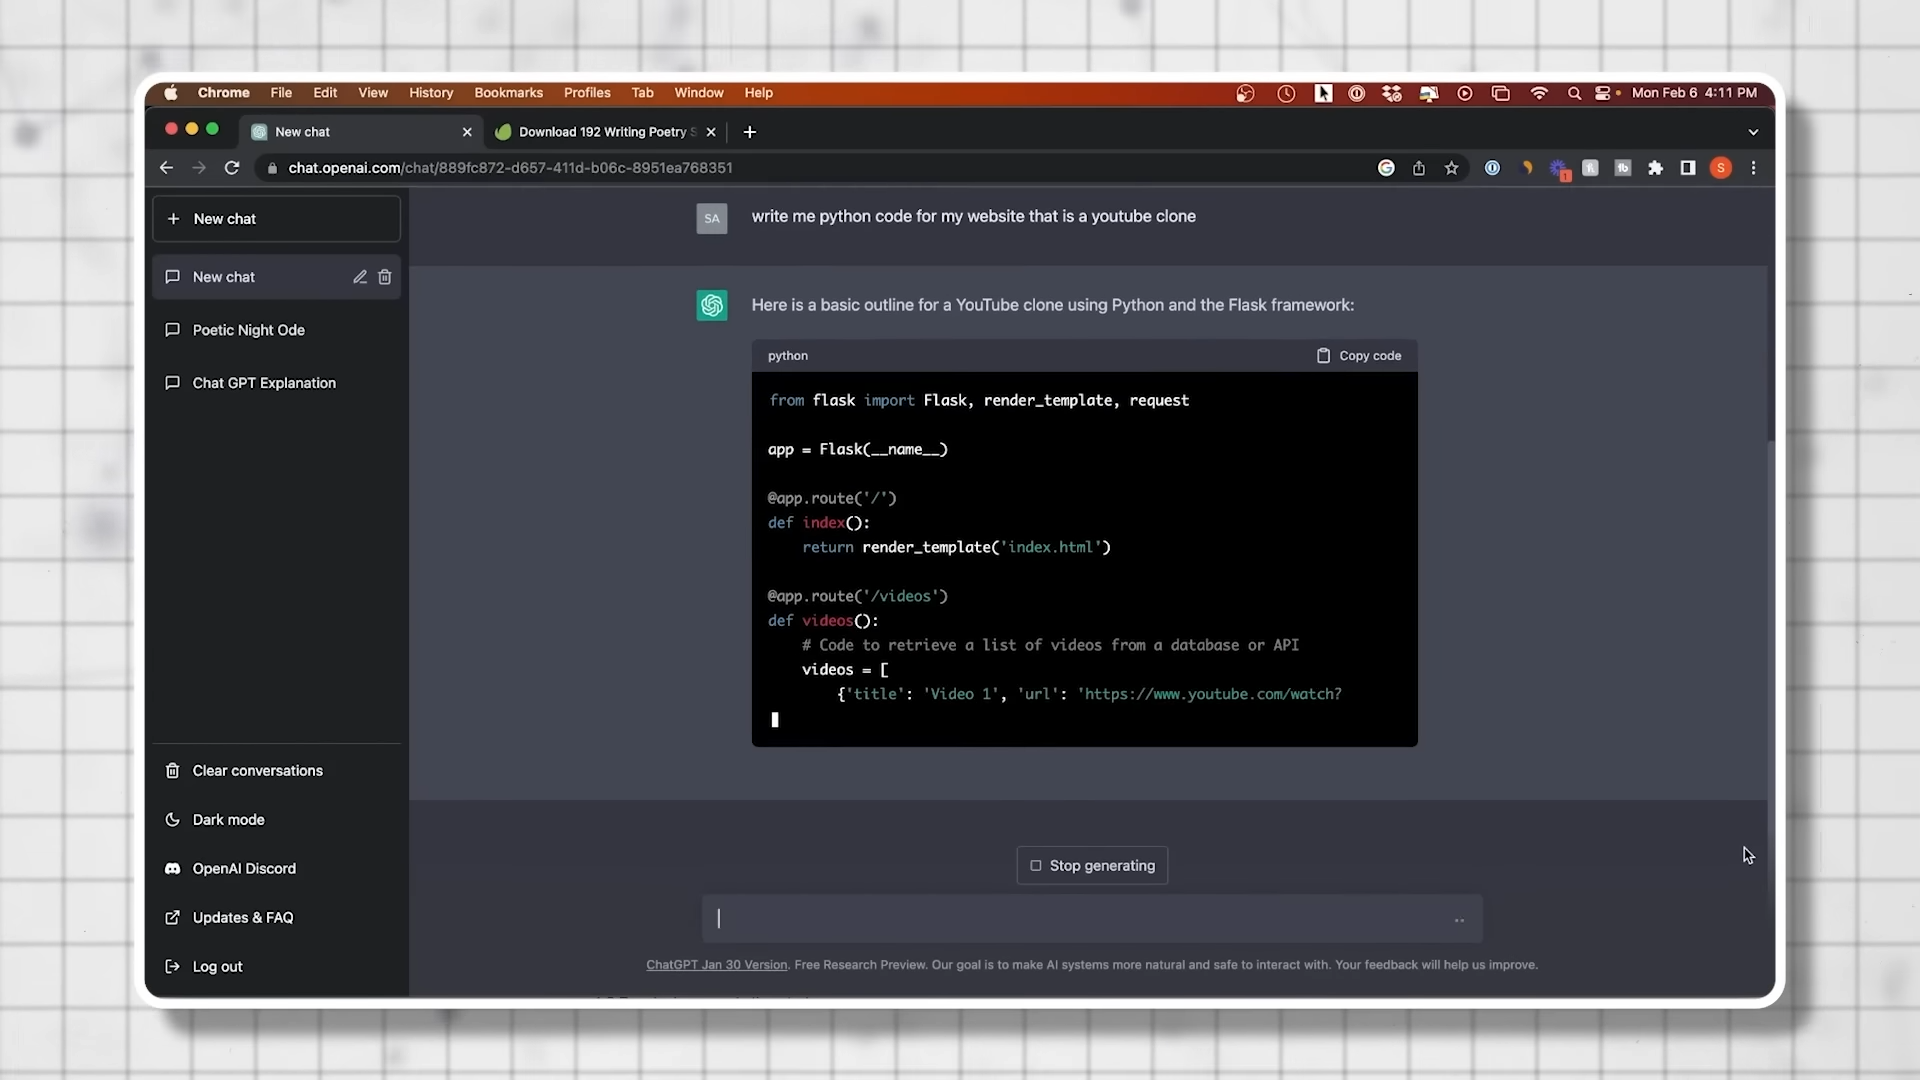Open the History menu

tap(430, 93)
